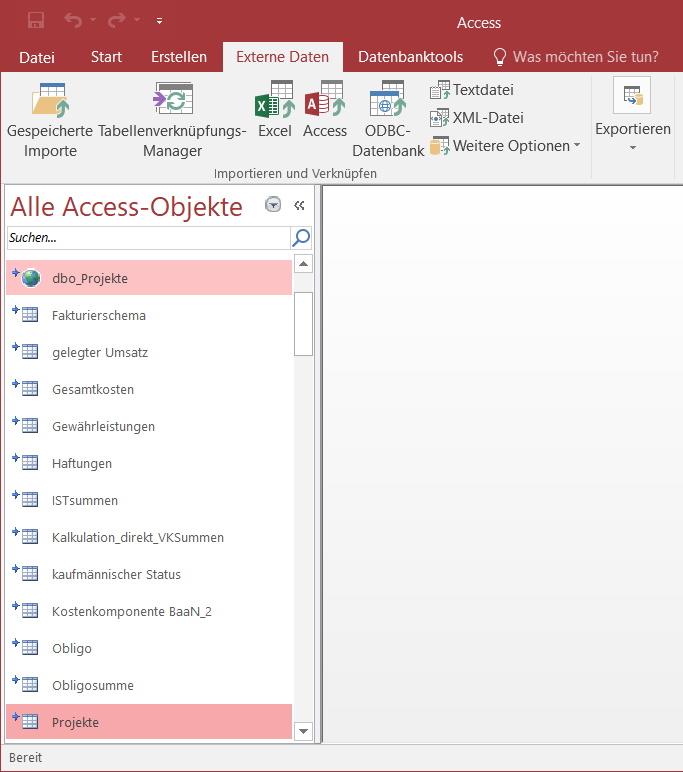Open Customize Quick Access Toolbar dropdown
The height and width of the screenshot is (772, 683).
160,21
